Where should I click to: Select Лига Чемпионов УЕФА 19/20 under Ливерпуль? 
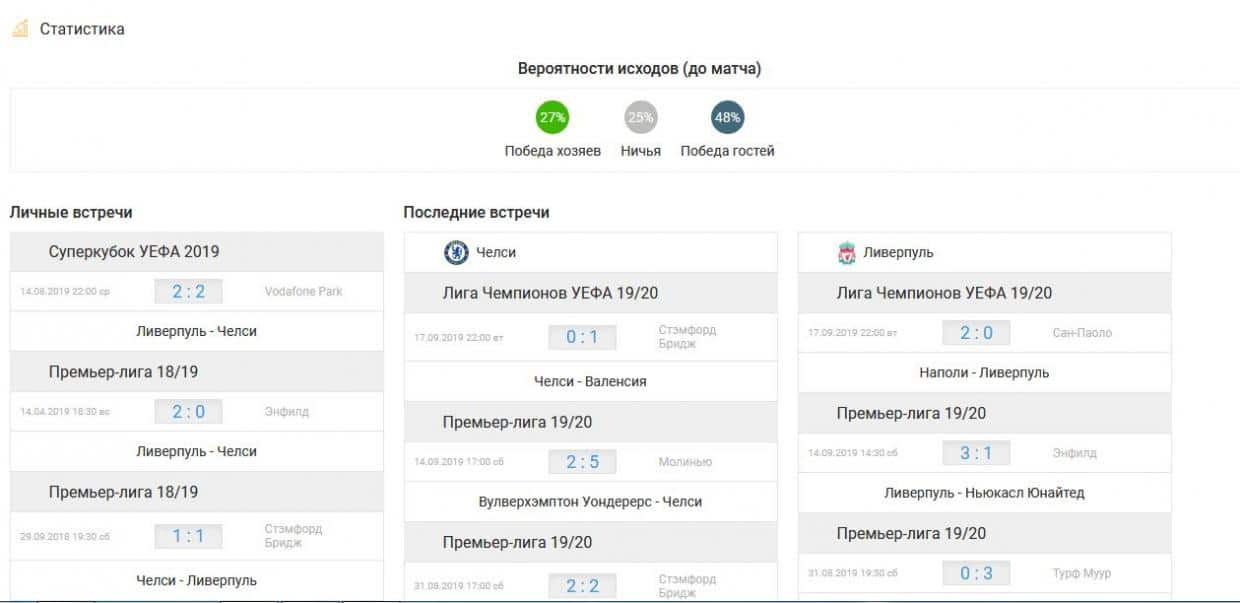(x=984, y=293)
